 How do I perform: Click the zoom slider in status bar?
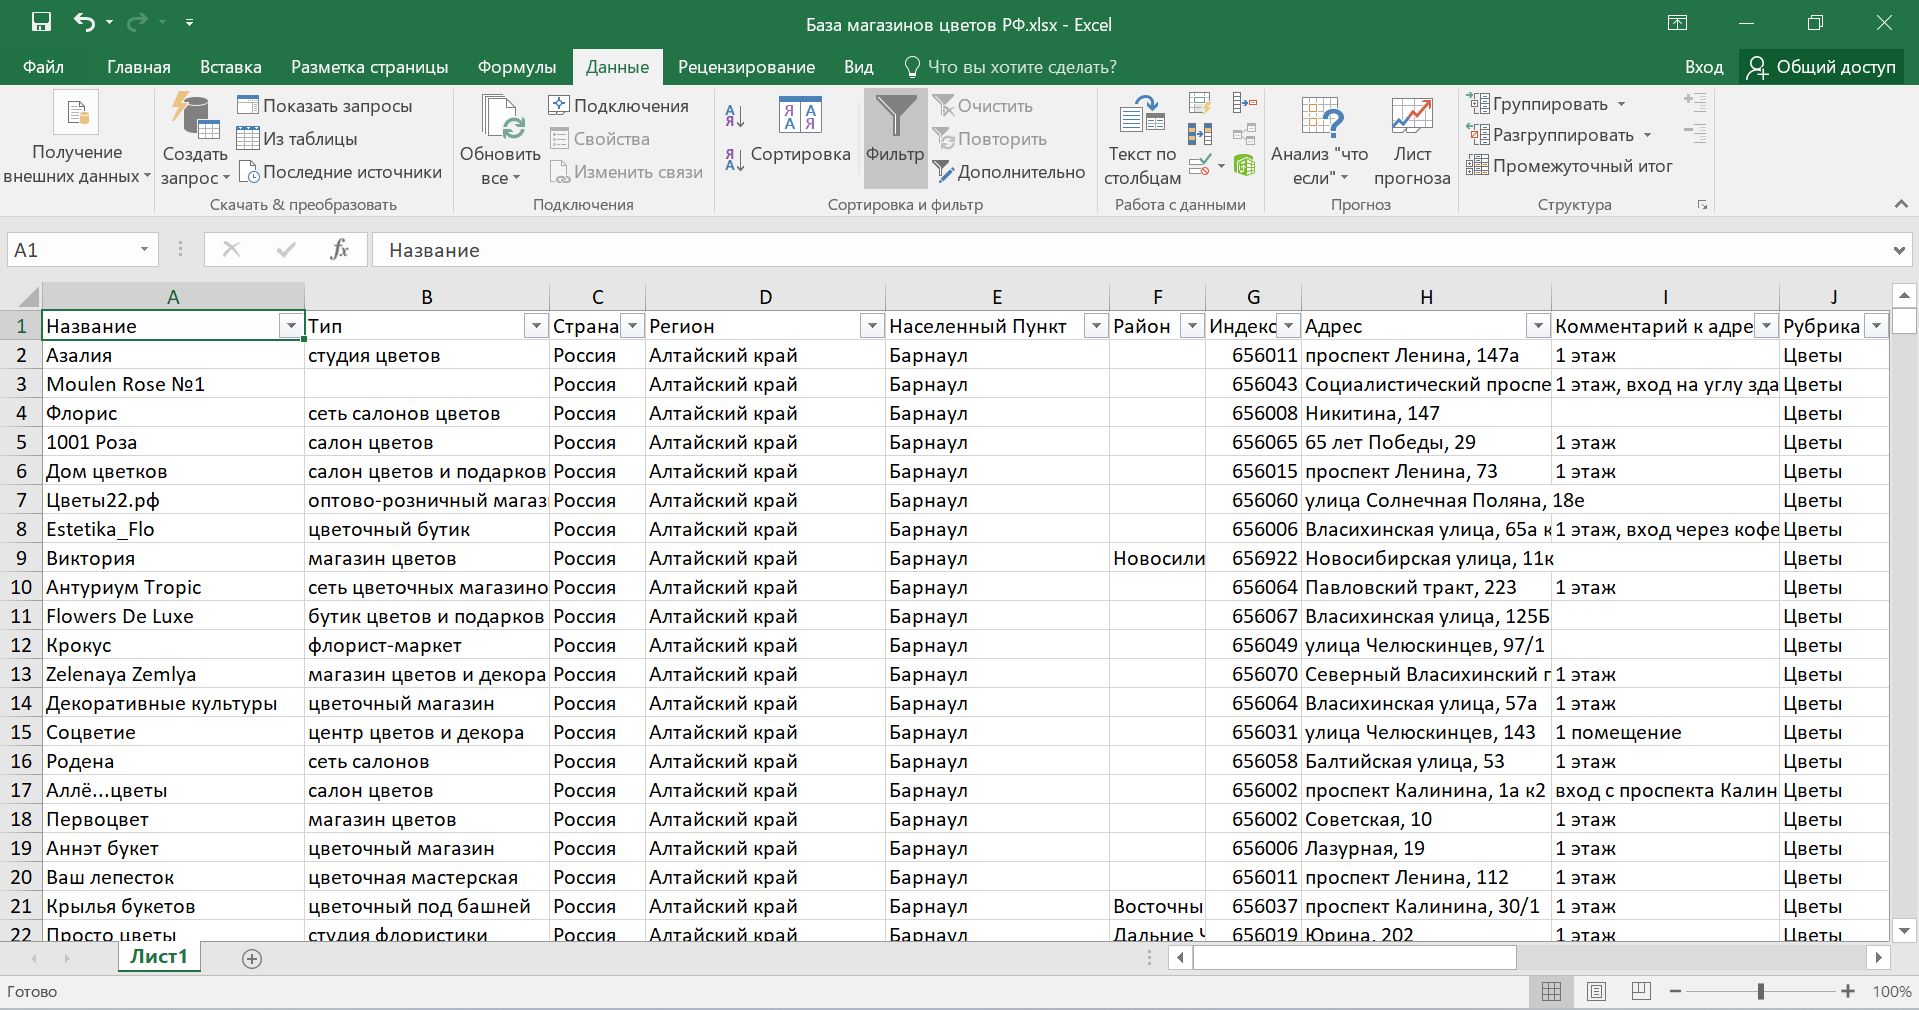pyautogui.click(x=1760, y=992)
